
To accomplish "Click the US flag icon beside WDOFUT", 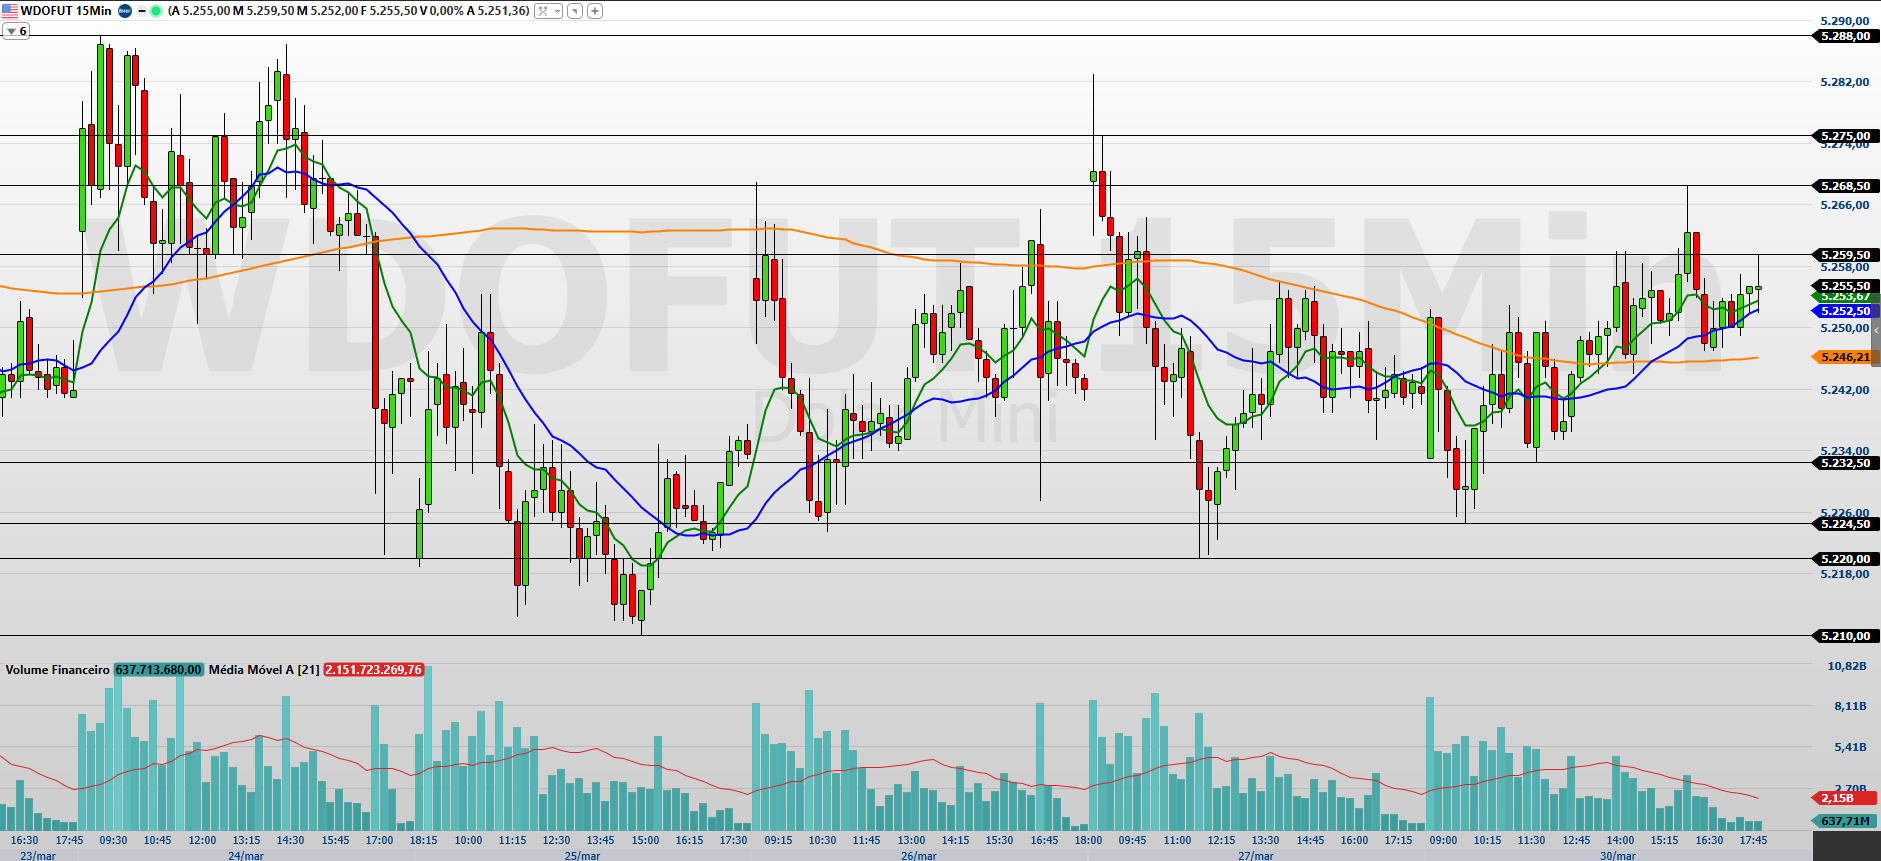I will 10,11.
